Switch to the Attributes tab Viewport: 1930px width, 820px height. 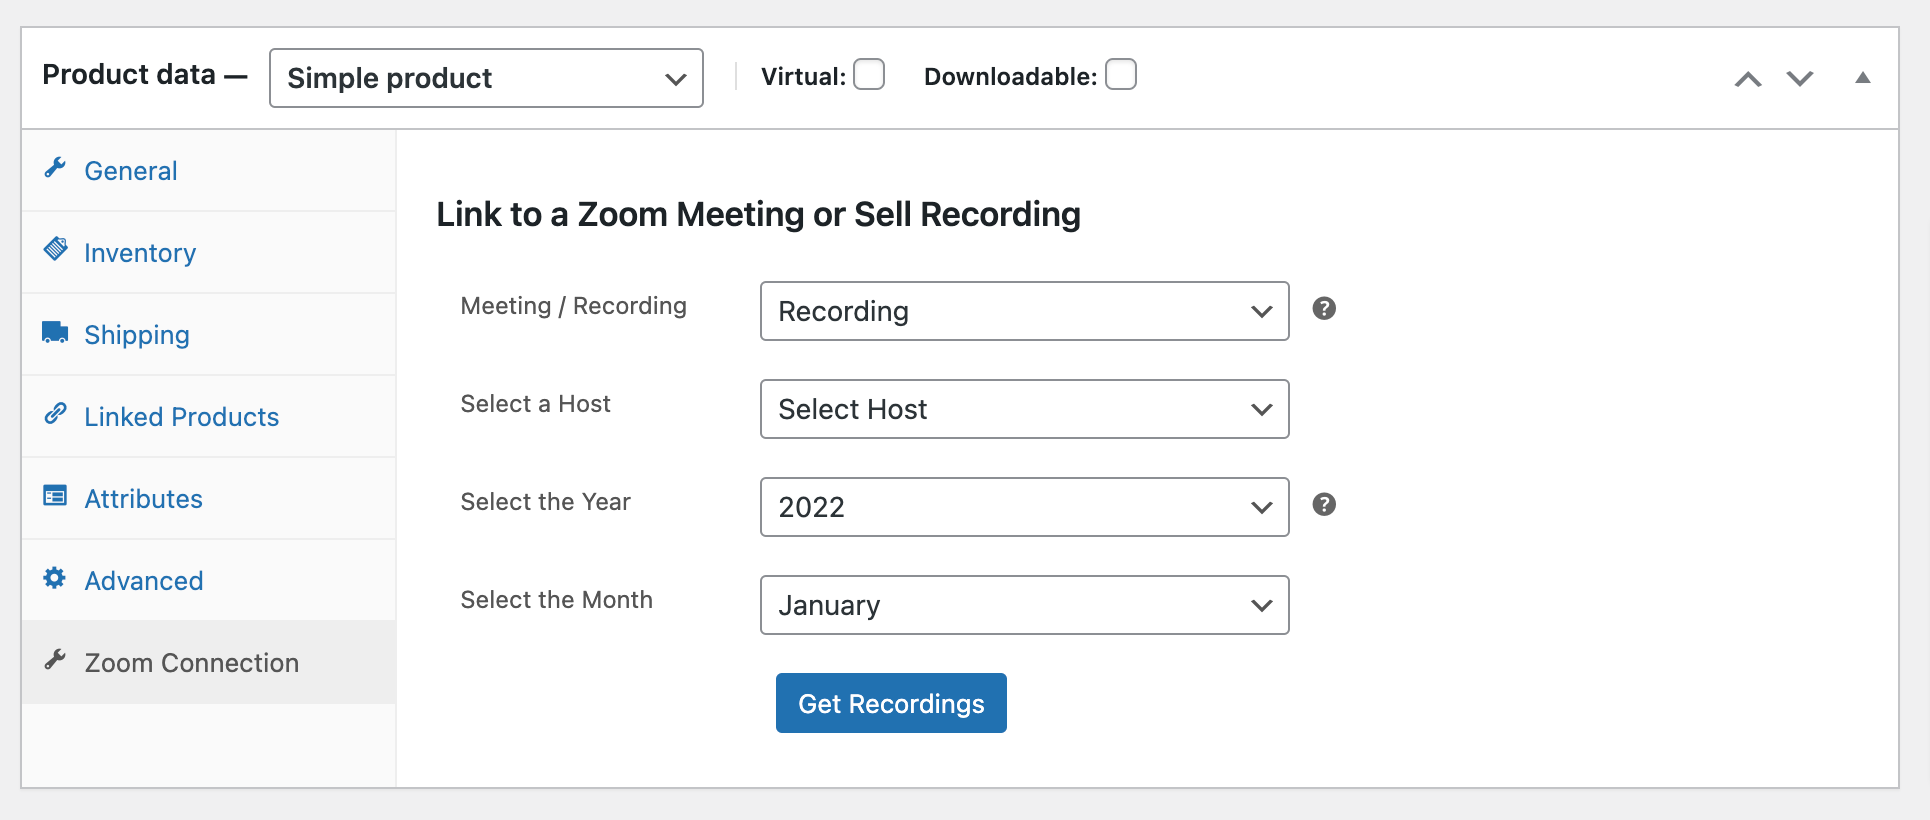tap(209, 498)
